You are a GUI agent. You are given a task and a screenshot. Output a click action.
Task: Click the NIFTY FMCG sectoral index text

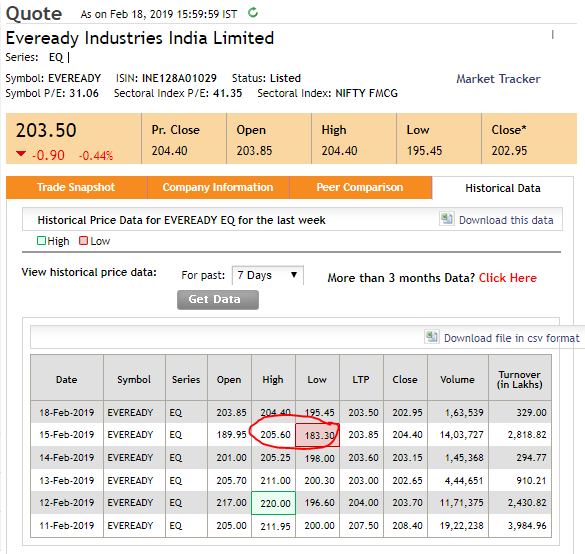pyautogui.click(x=366, y=93)
